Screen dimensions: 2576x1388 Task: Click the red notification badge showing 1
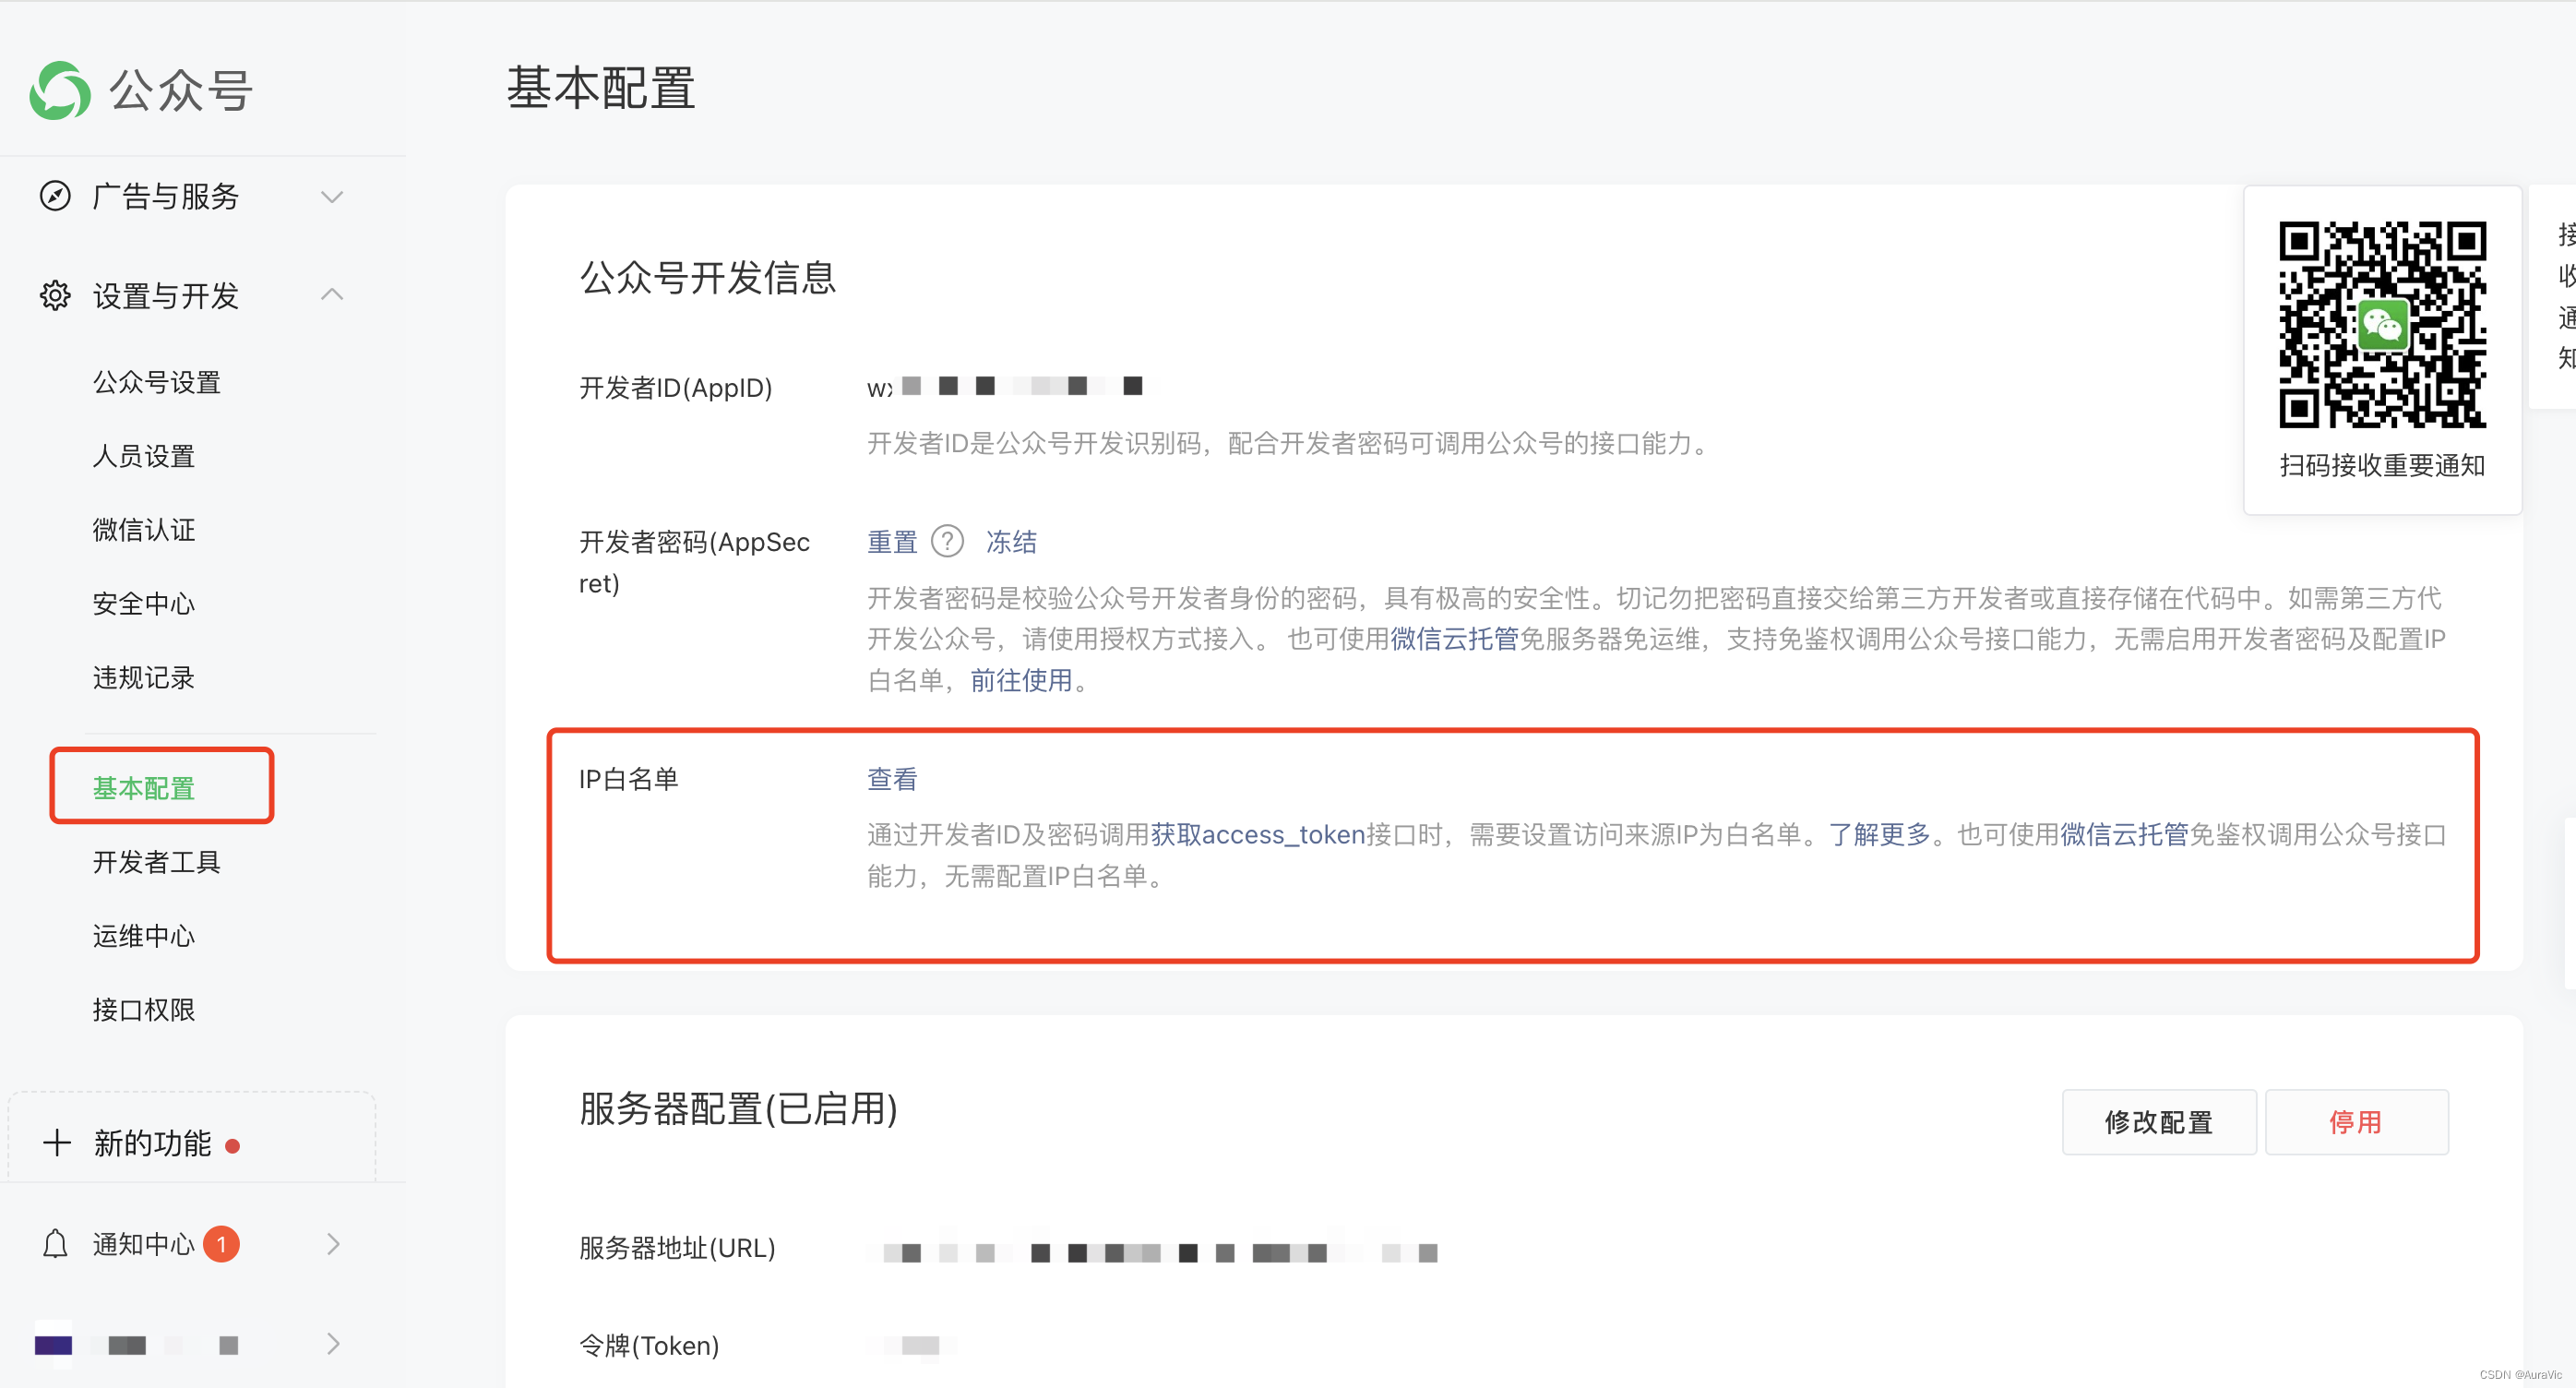tap(221, 1244)
